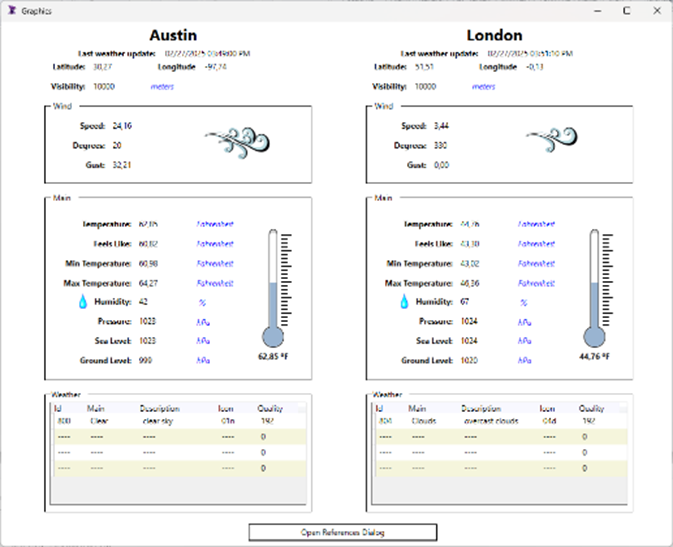673x547 pixels.
Task: Click London's humidity water droplet icon
Action: tap(405, 302)
